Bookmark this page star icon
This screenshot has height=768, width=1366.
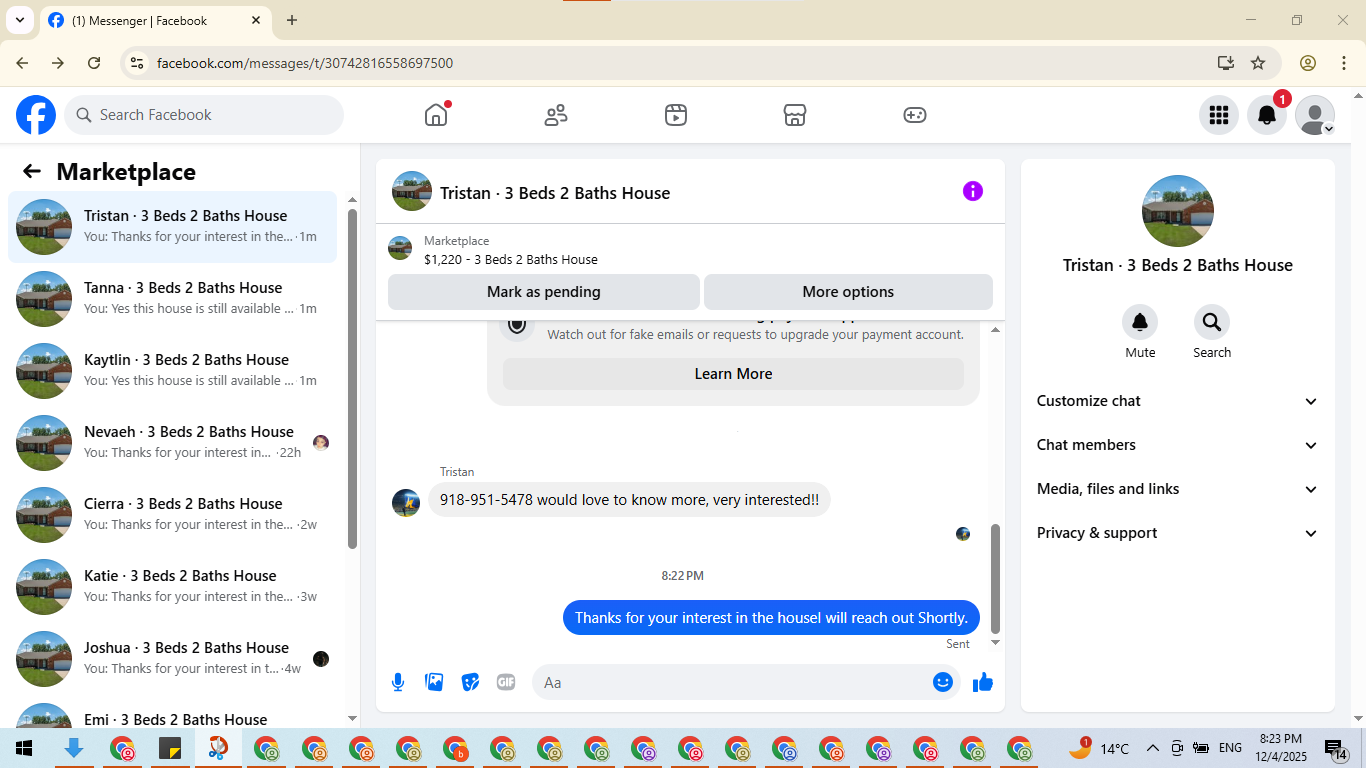1258,63
